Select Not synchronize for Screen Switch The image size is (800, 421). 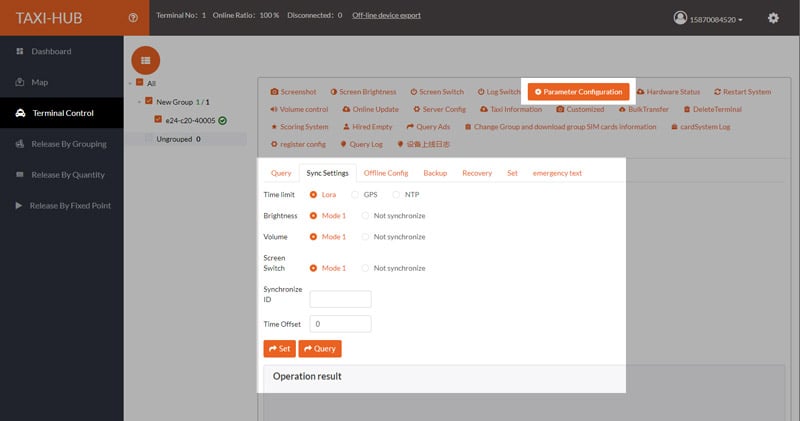coord(365,268)
